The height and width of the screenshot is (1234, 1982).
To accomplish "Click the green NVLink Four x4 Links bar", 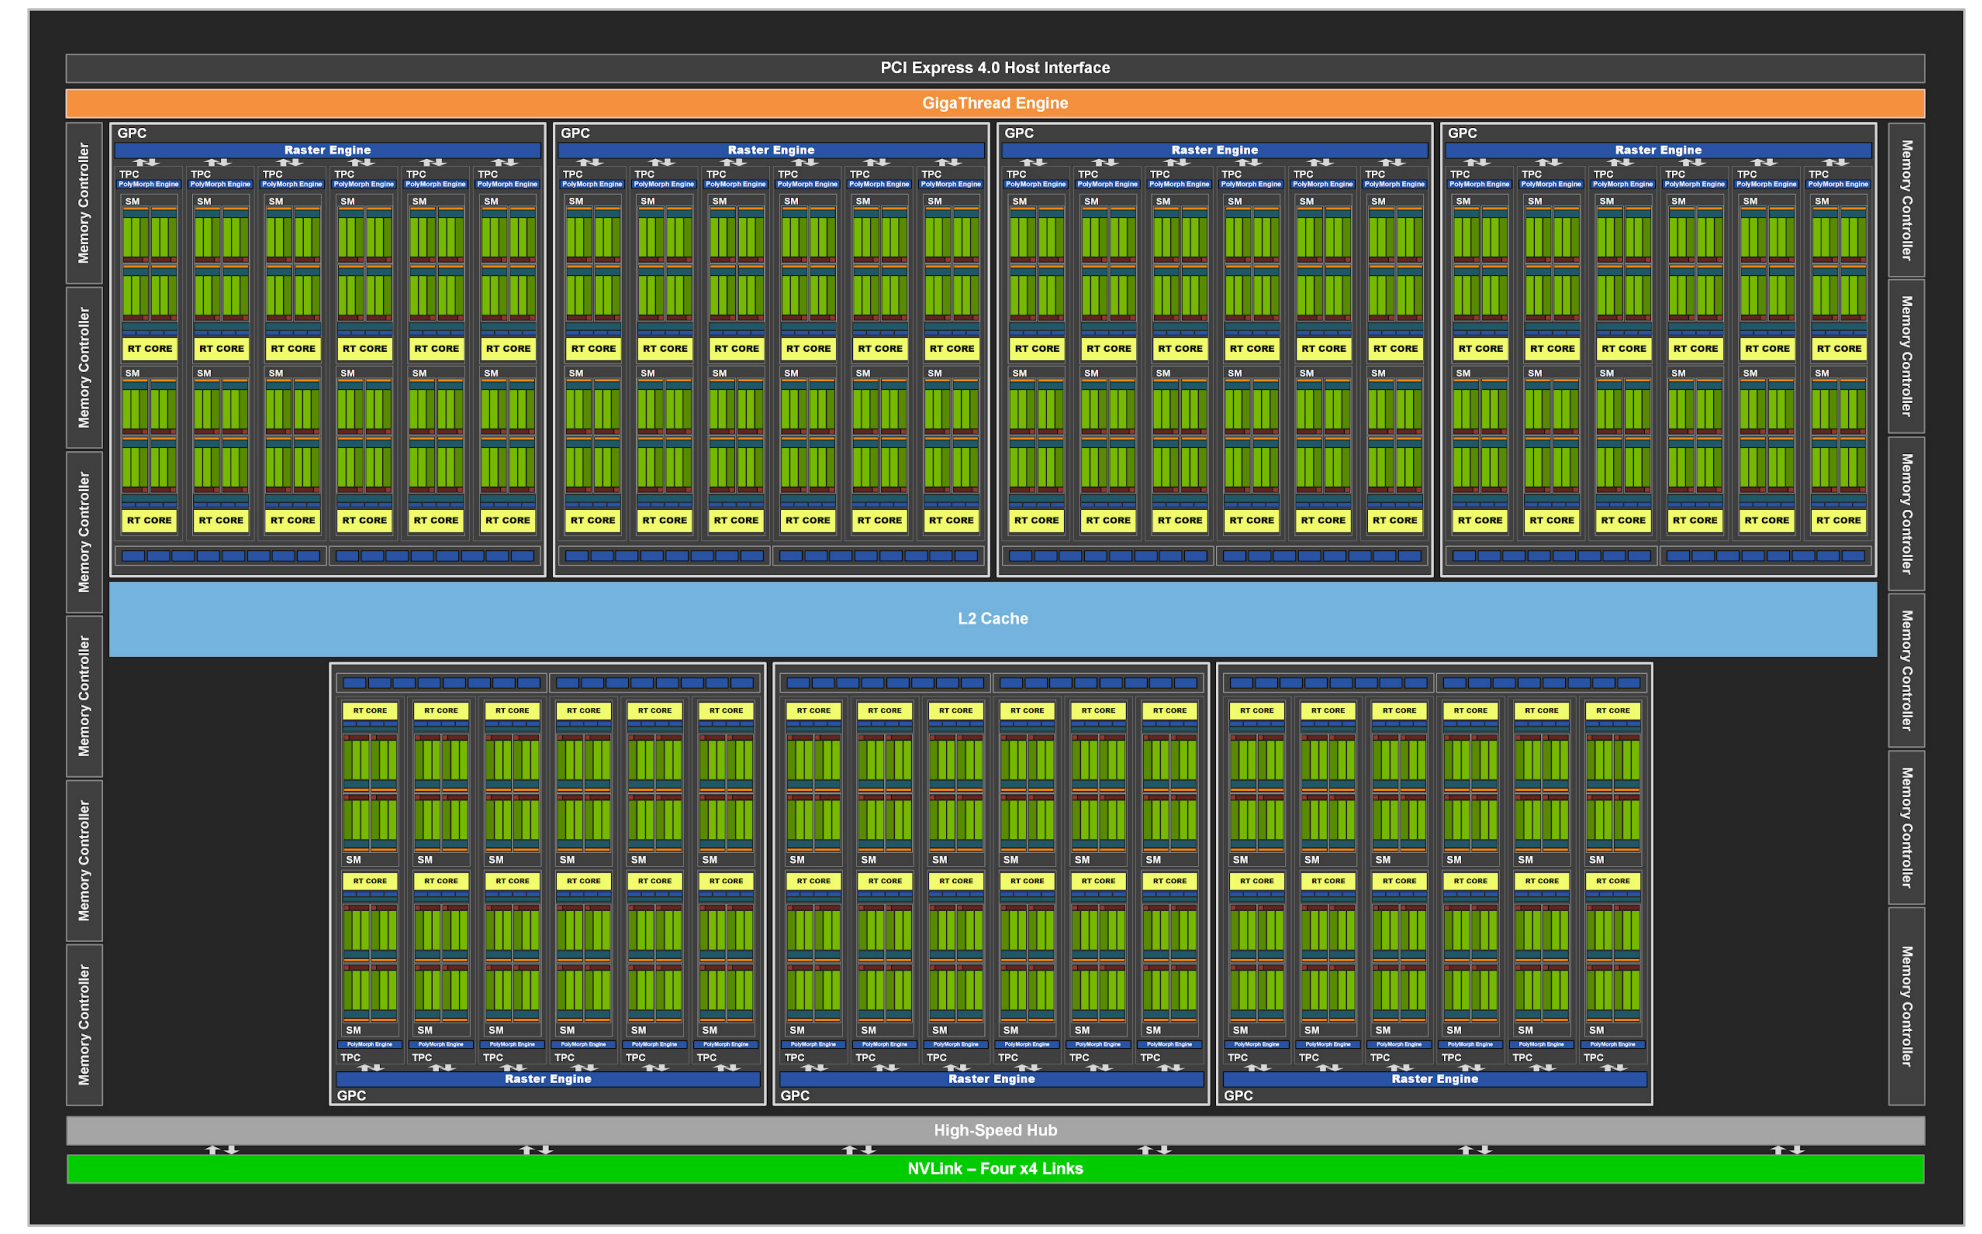I will point(994,1168).
